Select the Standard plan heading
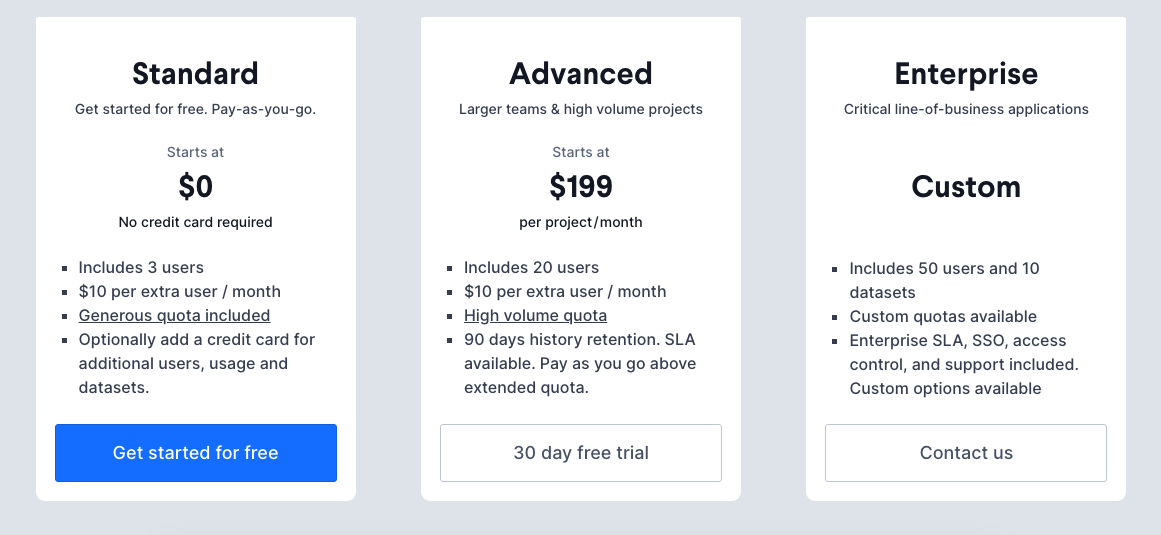The image size is (1161, 535). click(x=195, y=74)
